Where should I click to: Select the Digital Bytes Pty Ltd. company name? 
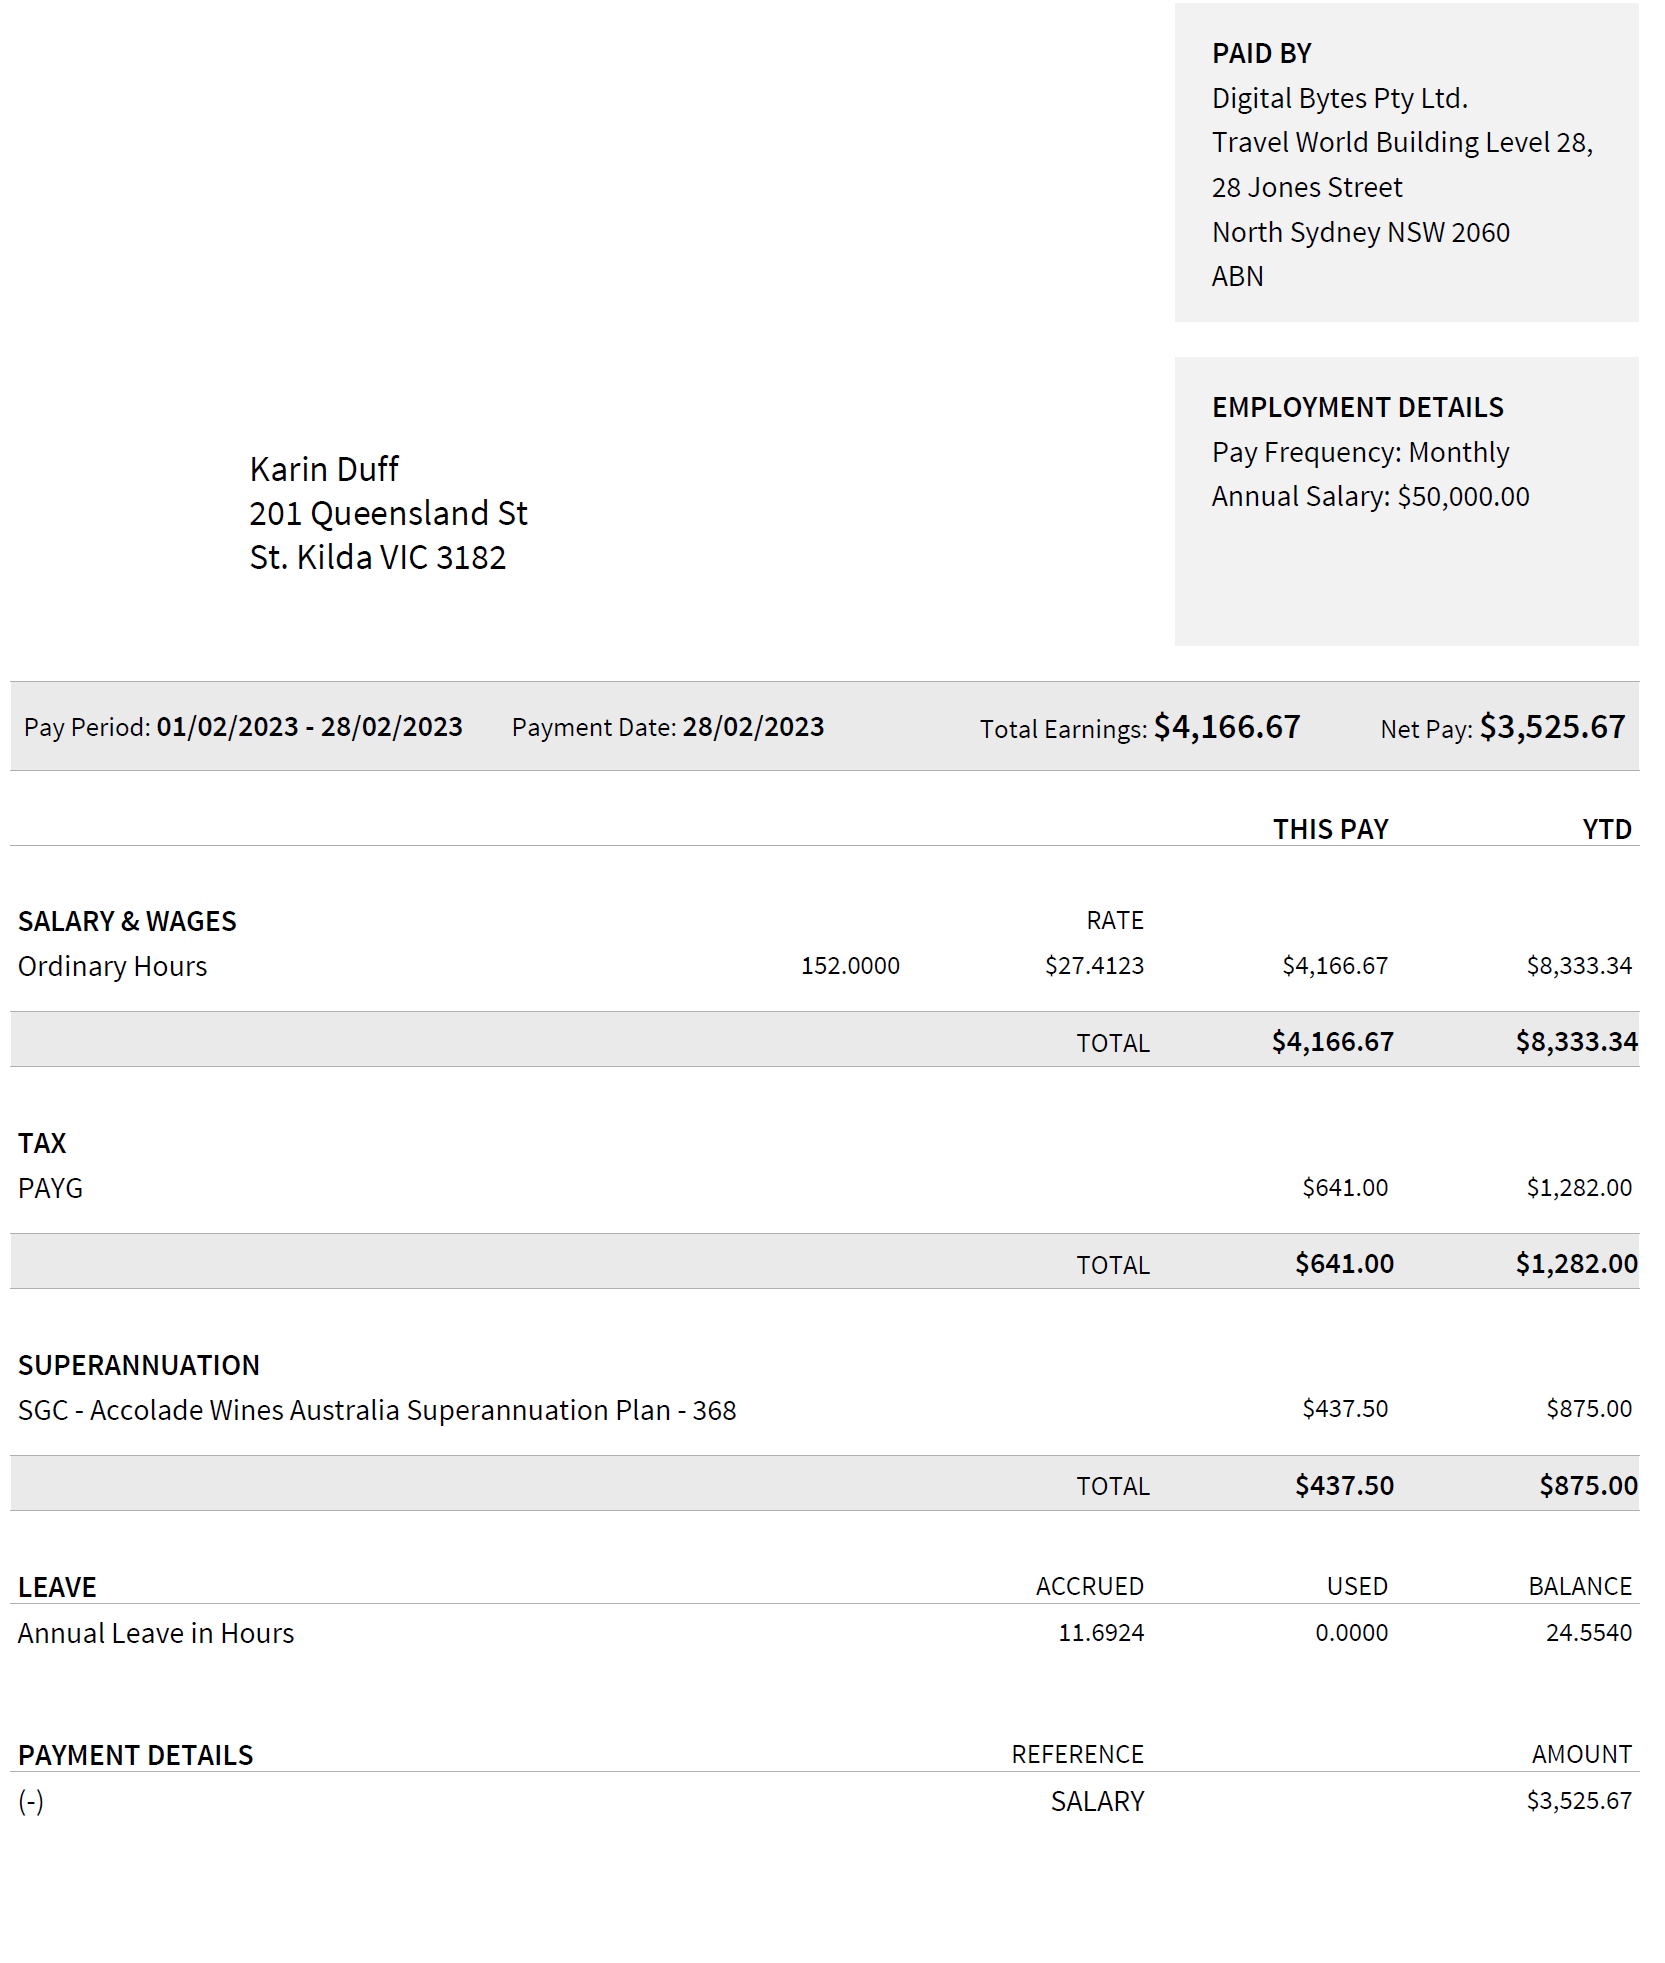click(x=1339, y=99)
